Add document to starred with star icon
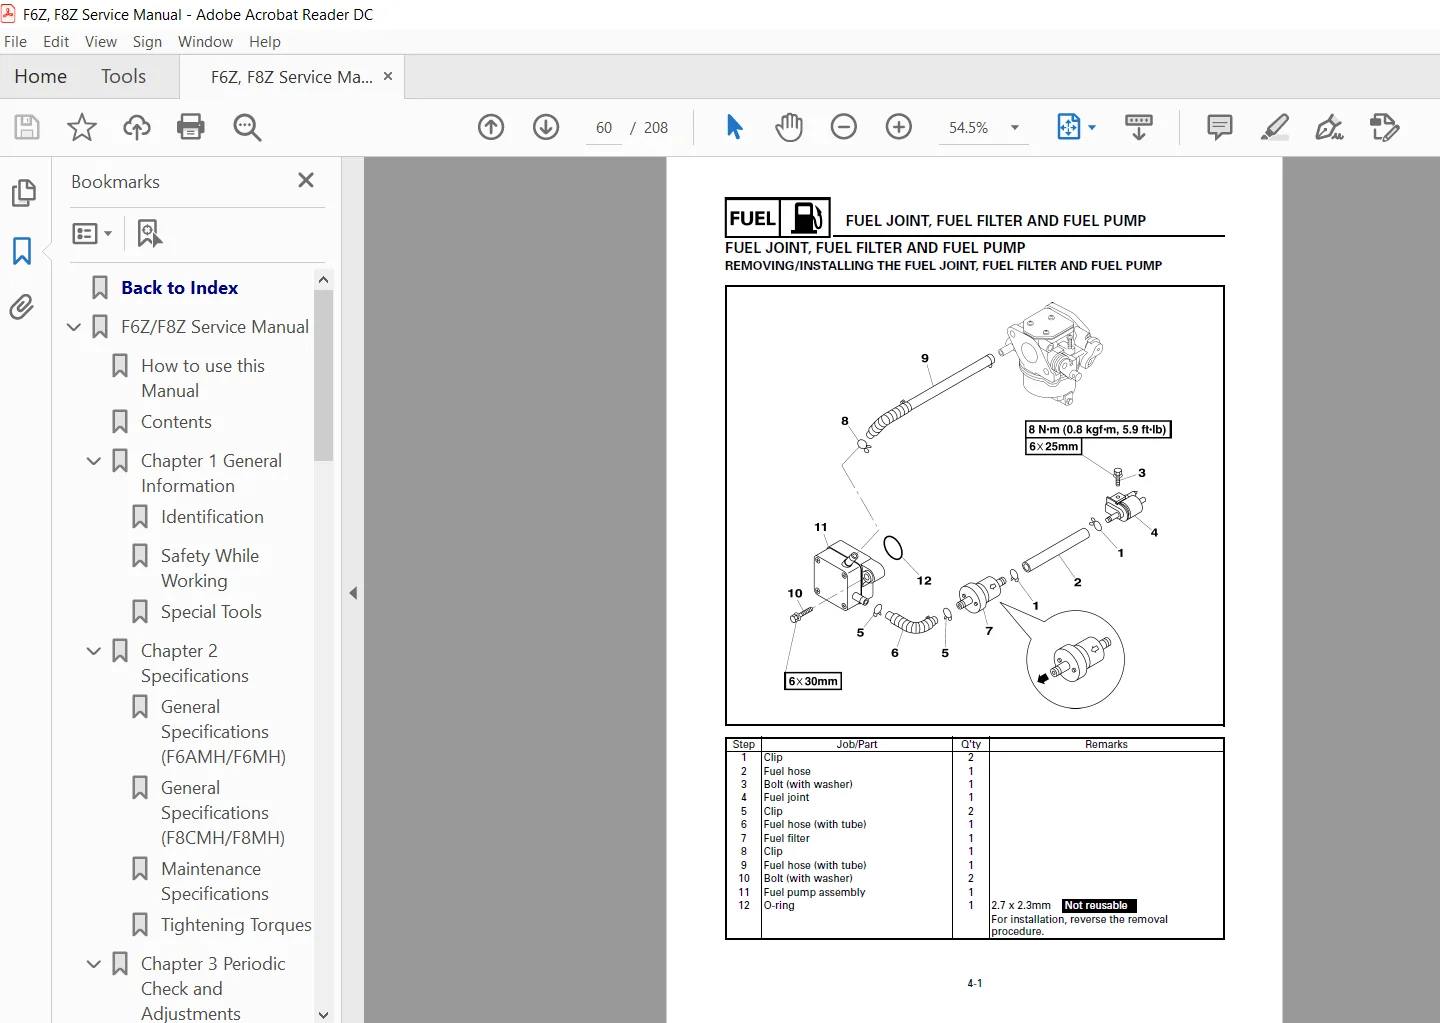The image size is (1440, 1023). (x=82, y=127)
